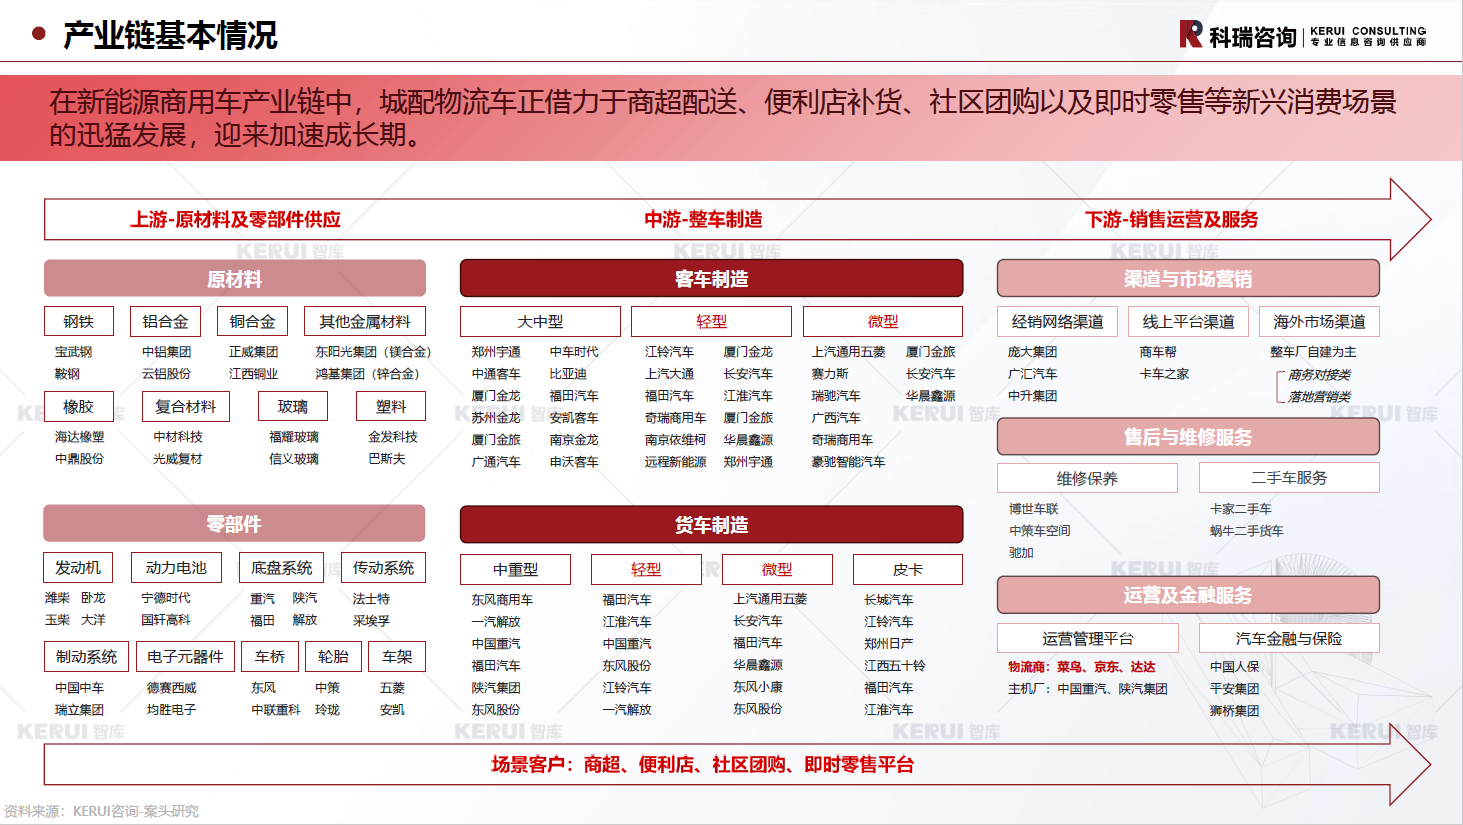Click the 中重型 truck category box
Screen dimensions: 1463x825
[516, 569]
